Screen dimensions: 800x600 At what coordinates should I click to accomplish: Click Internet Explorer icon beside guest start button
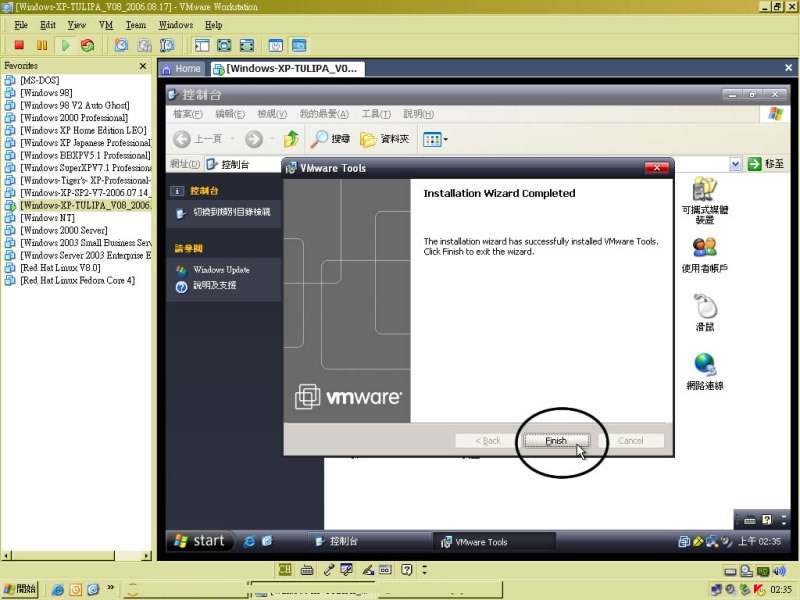pyautogui.click(x=249, y=541)
